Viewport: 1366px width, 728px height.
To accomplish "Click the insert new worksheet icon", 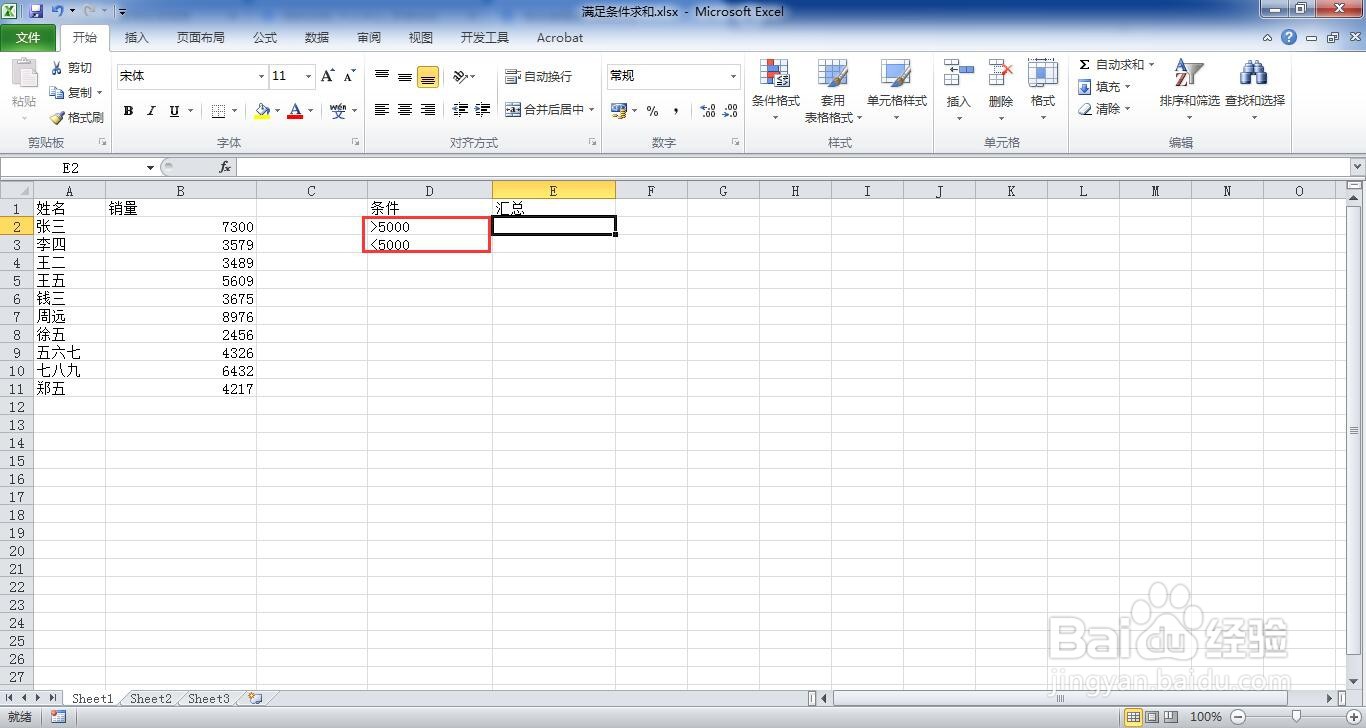I will (x=255, y=699).
